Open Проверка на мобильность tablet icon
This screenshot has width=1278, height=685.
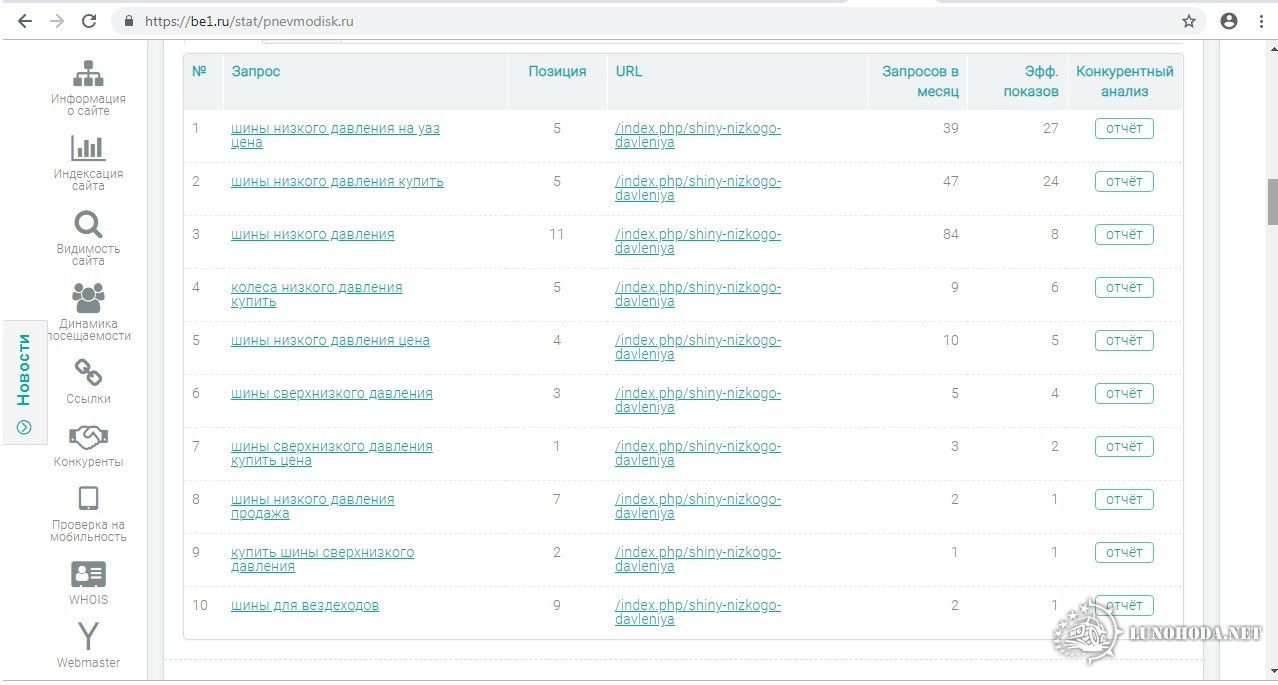click(x=88, y=498)
